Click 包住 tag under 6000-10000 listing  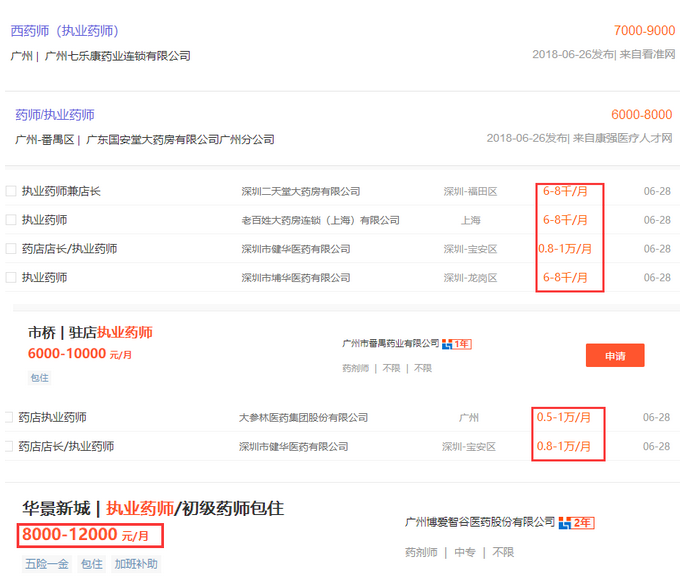(39, 378)
